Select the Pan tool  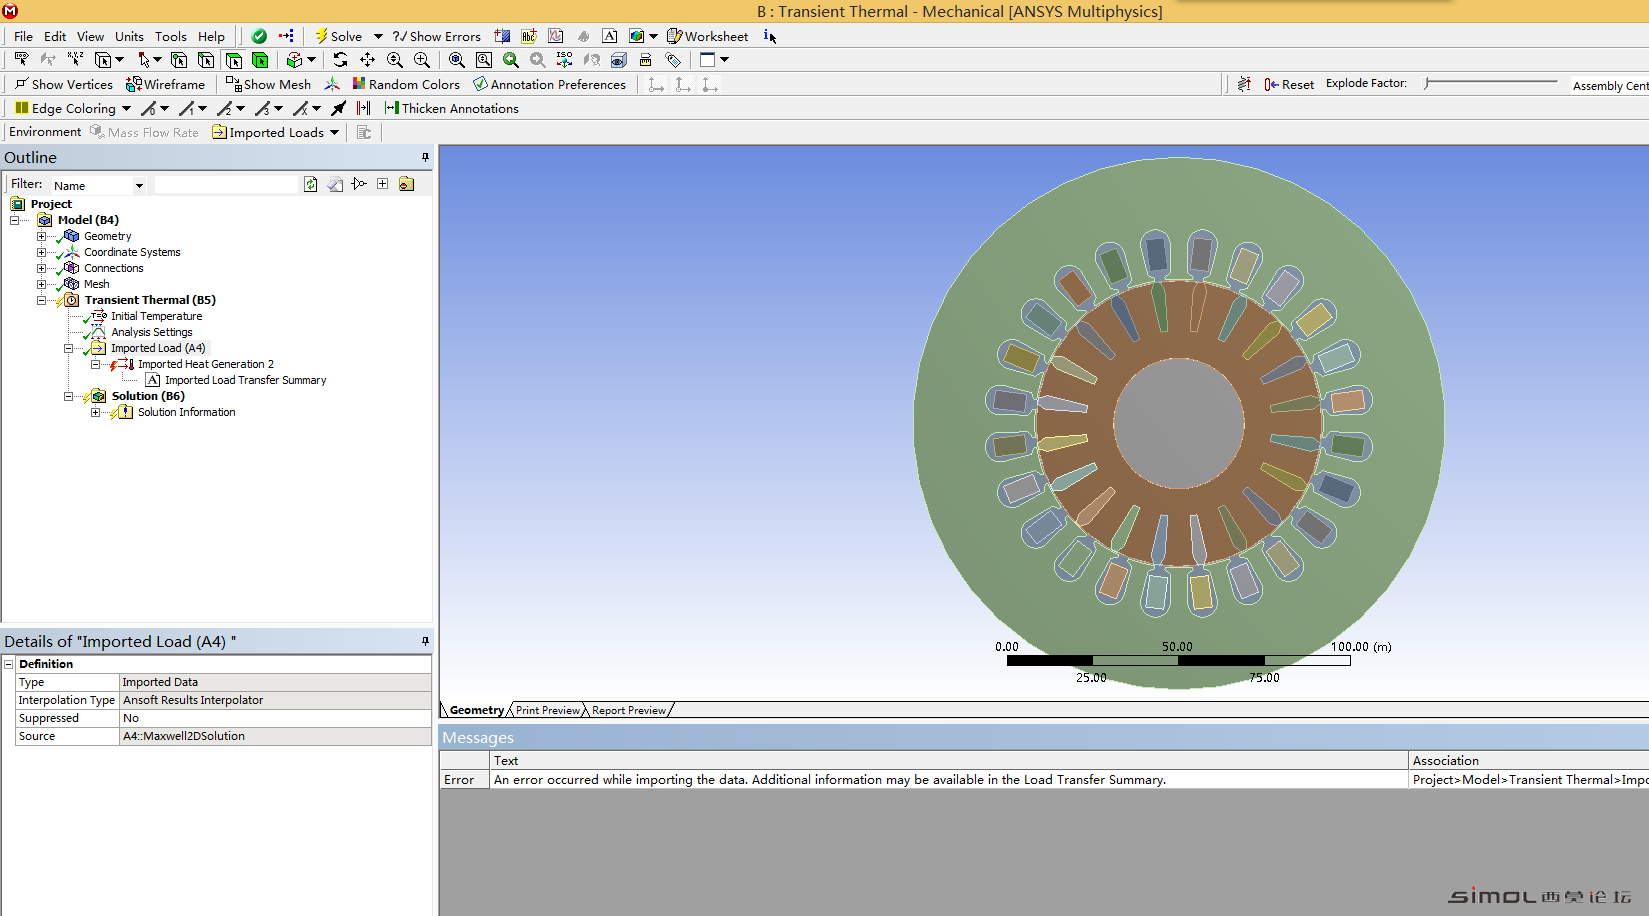tap(368, 60)
